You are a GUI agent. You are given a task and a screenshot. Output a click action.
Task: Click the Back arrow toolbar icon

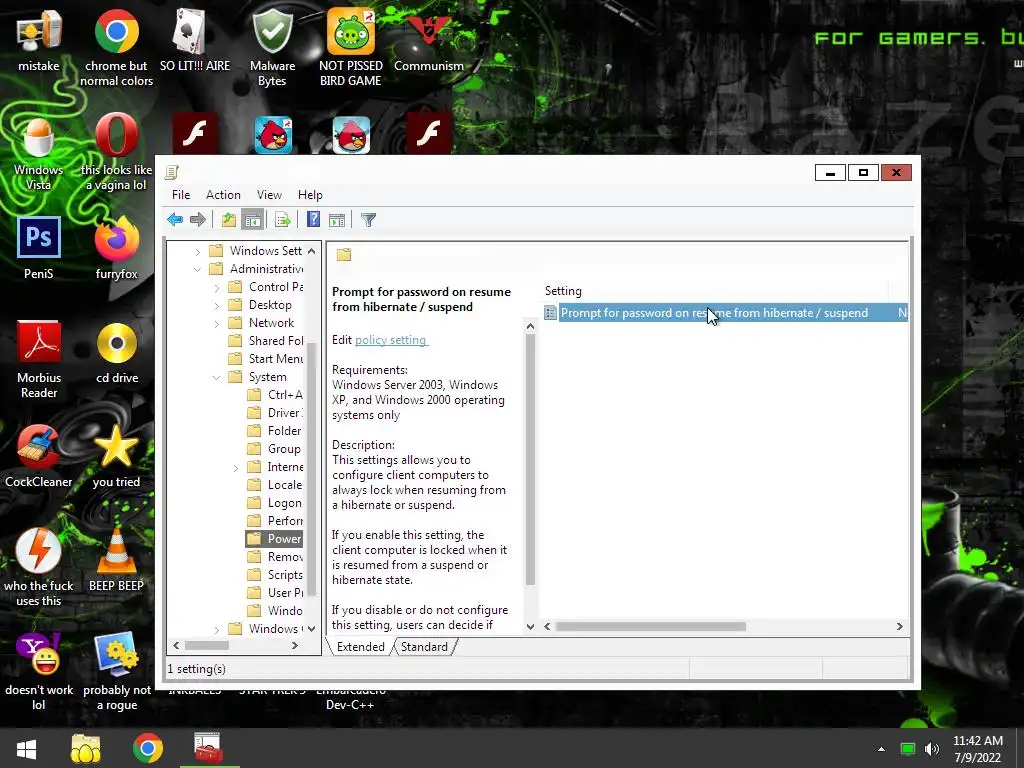coord(175,220)
